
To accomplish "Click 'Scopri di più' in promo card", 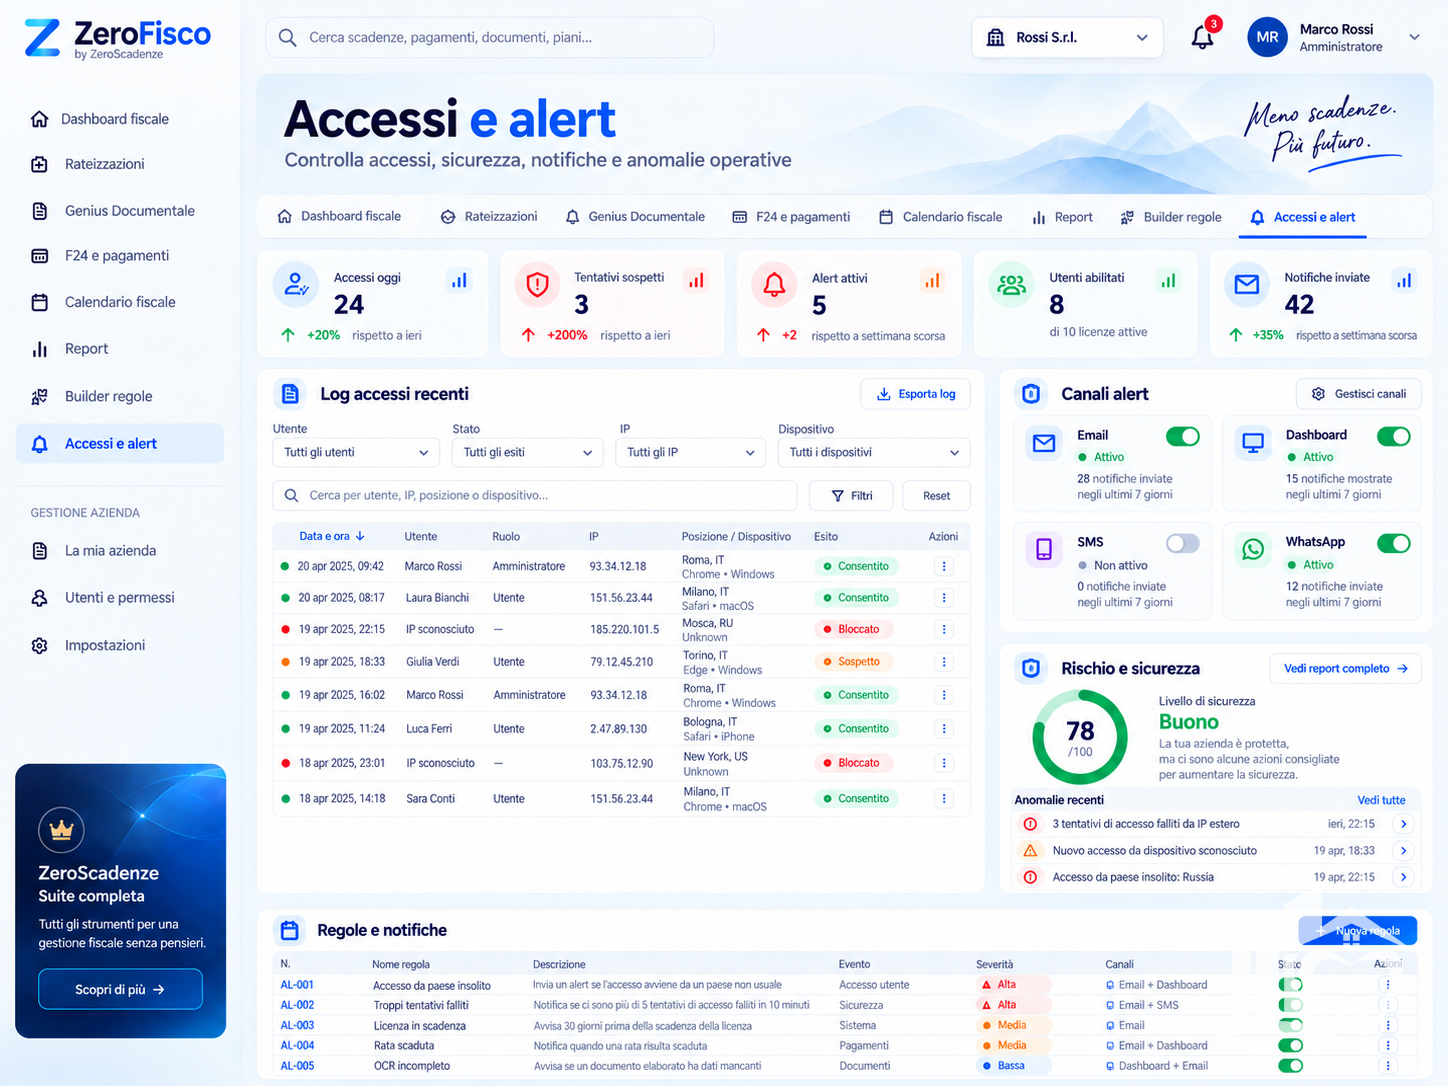I will [120, 990].
